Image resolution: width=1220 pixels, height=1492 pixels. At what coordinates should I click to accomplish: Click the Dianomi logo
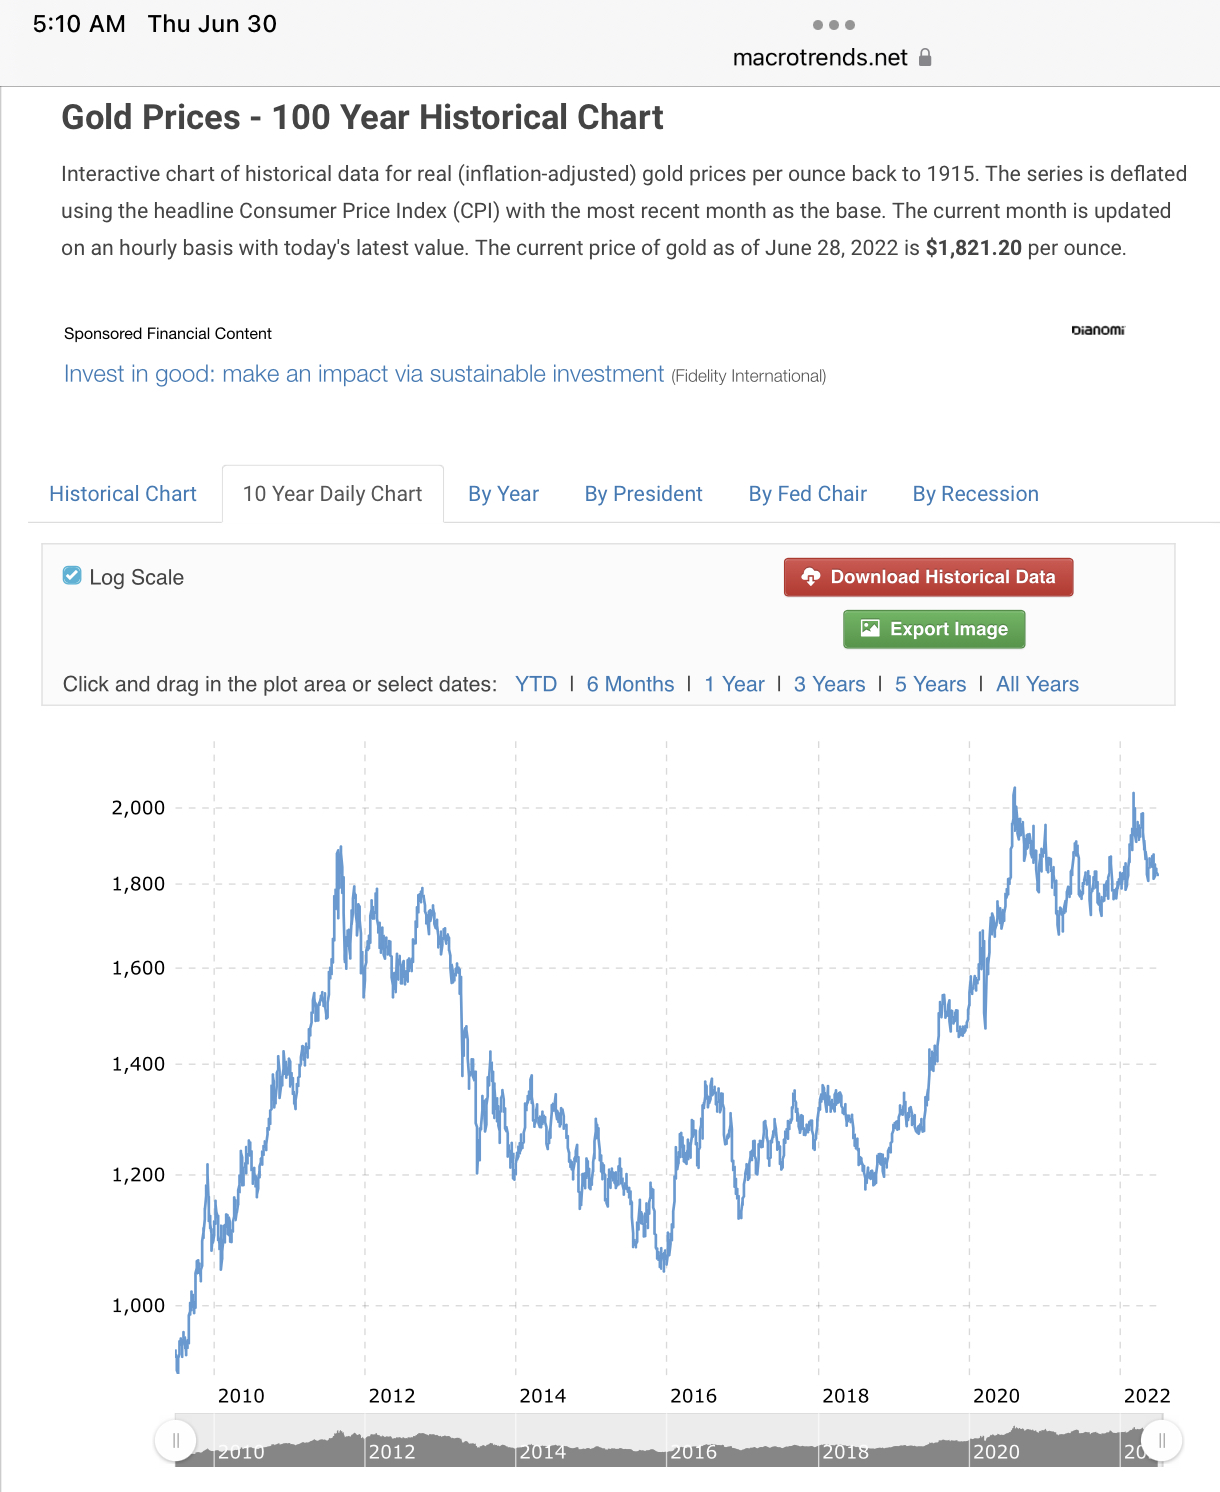(x=1097, y=330)
